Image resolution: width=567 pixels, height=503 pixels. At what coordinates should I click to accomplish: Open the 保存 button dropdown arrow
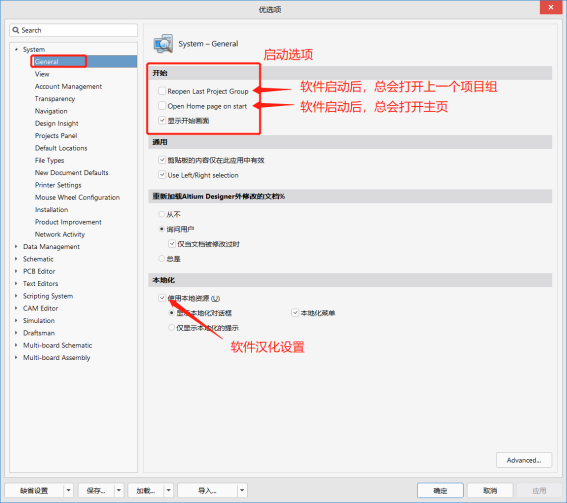(119, 490)
